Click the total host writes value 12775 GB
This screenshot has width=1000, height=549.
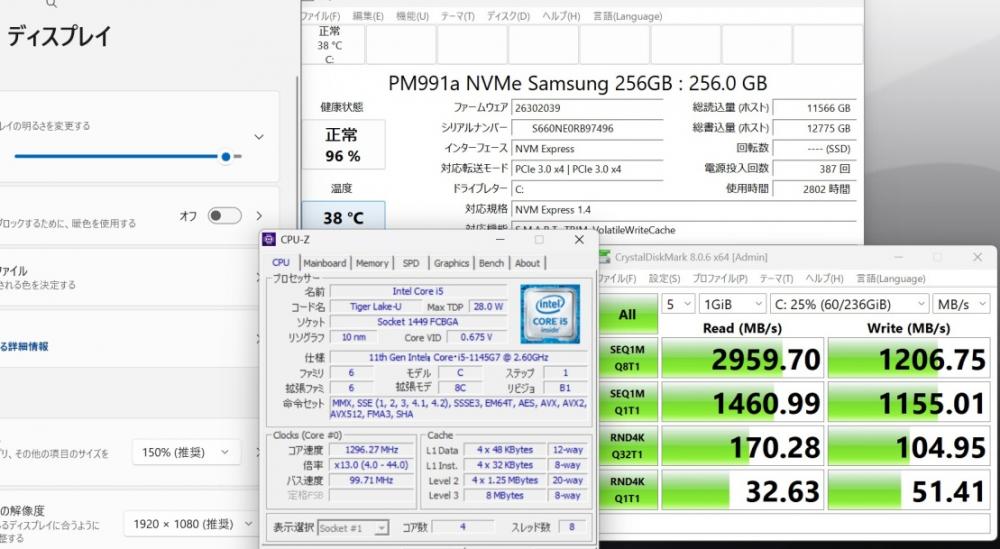[x=814, y=128]
